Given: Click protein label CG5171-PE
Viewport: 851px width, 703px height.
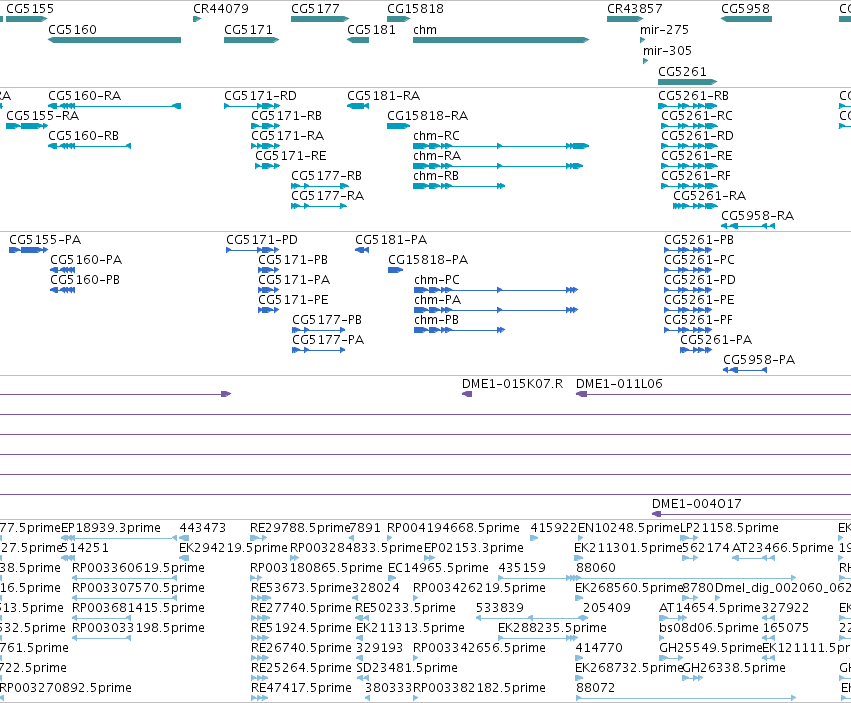Looking at the screenshot, I should [x=293, y=300].
